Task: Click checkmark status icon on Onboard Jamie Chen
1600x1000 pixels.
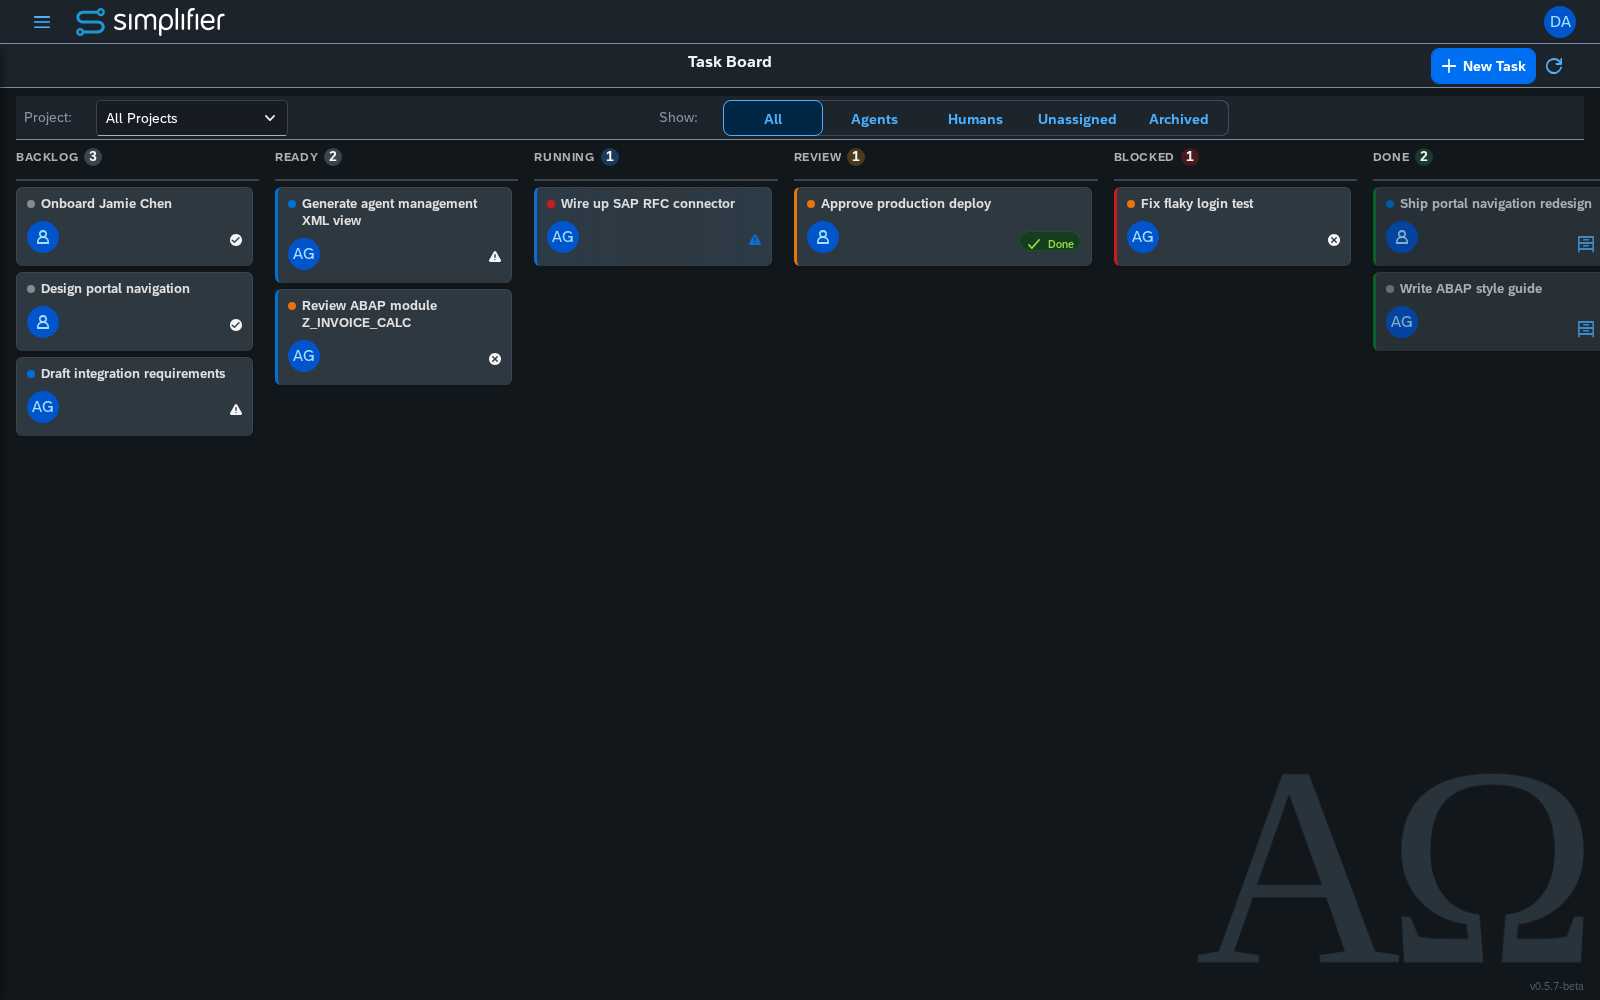Action: click(236, 240)
